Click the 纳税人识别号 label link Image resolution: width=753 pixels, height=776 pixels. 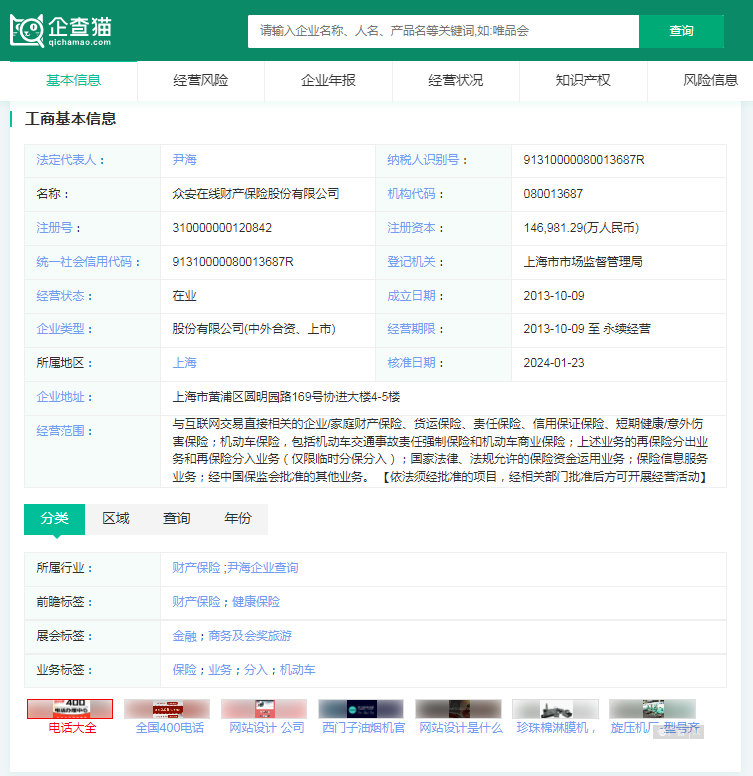coord(423,160)
